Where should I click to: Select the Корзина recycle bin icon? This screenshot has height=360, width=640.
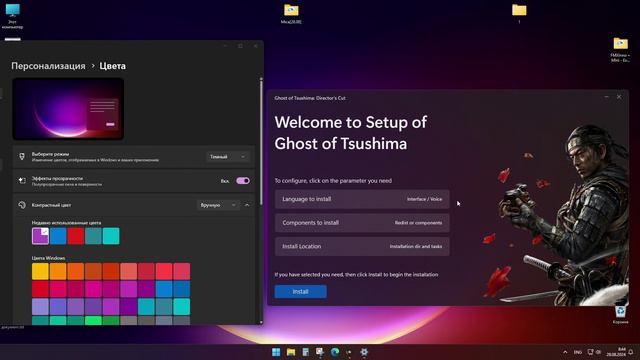point(620,315)
